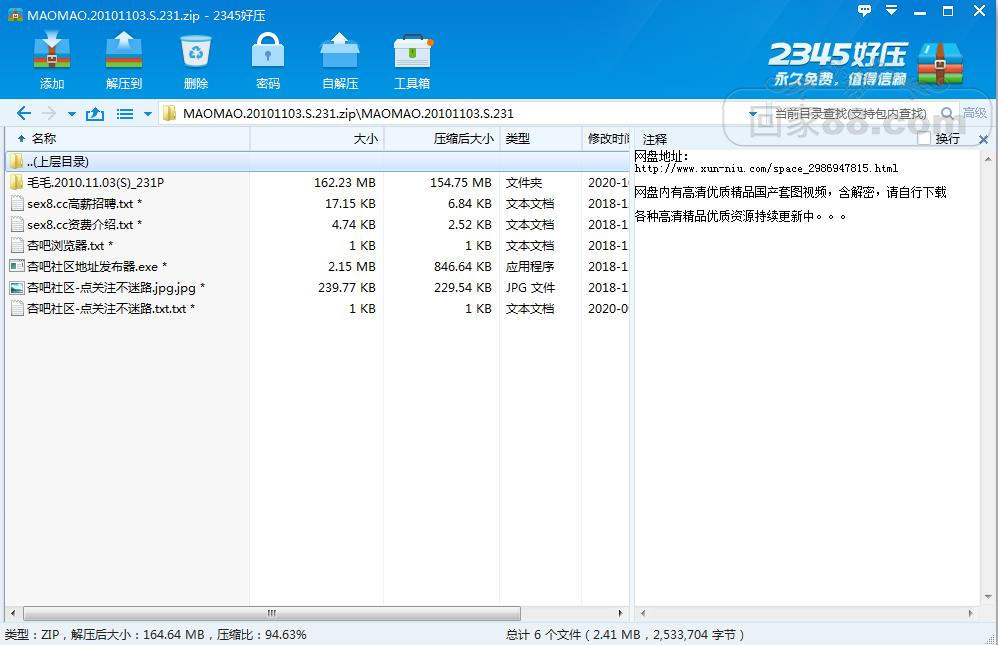Image resolution: width=998 pixels, height=645 pixels.
Task: Click file list scrollbar right arrow
Action: tap(620, 614)
